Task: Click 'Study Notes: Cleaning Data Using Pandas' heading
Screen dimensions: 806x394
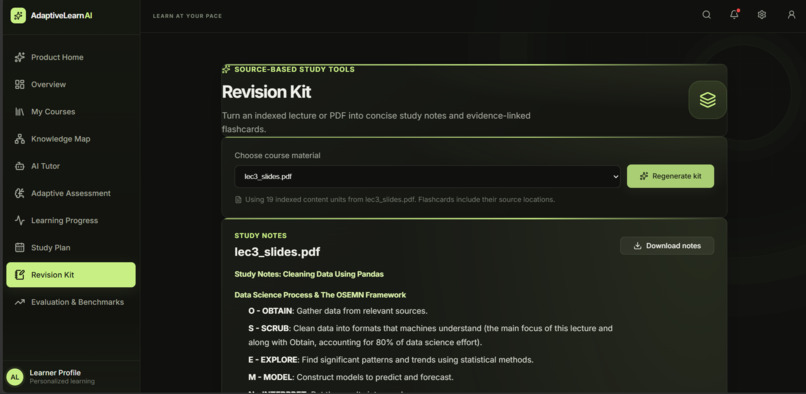Action: [309, 274]
